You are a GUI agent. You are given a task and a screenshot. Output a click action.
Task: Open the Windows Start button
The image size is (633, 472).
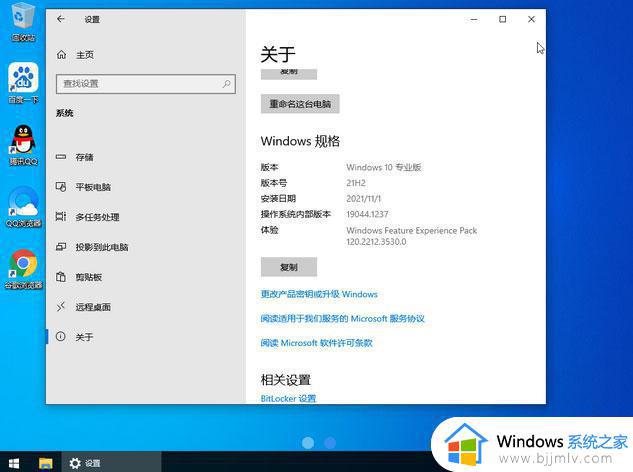(14, 463)
